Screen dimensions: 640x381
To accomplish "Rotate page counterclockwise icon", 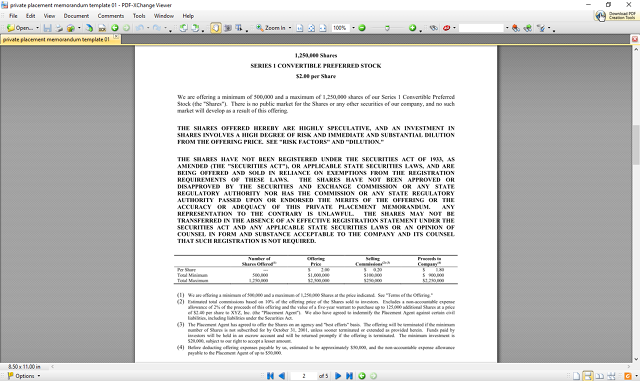I will pyautogui.click(x=184, y=28).
